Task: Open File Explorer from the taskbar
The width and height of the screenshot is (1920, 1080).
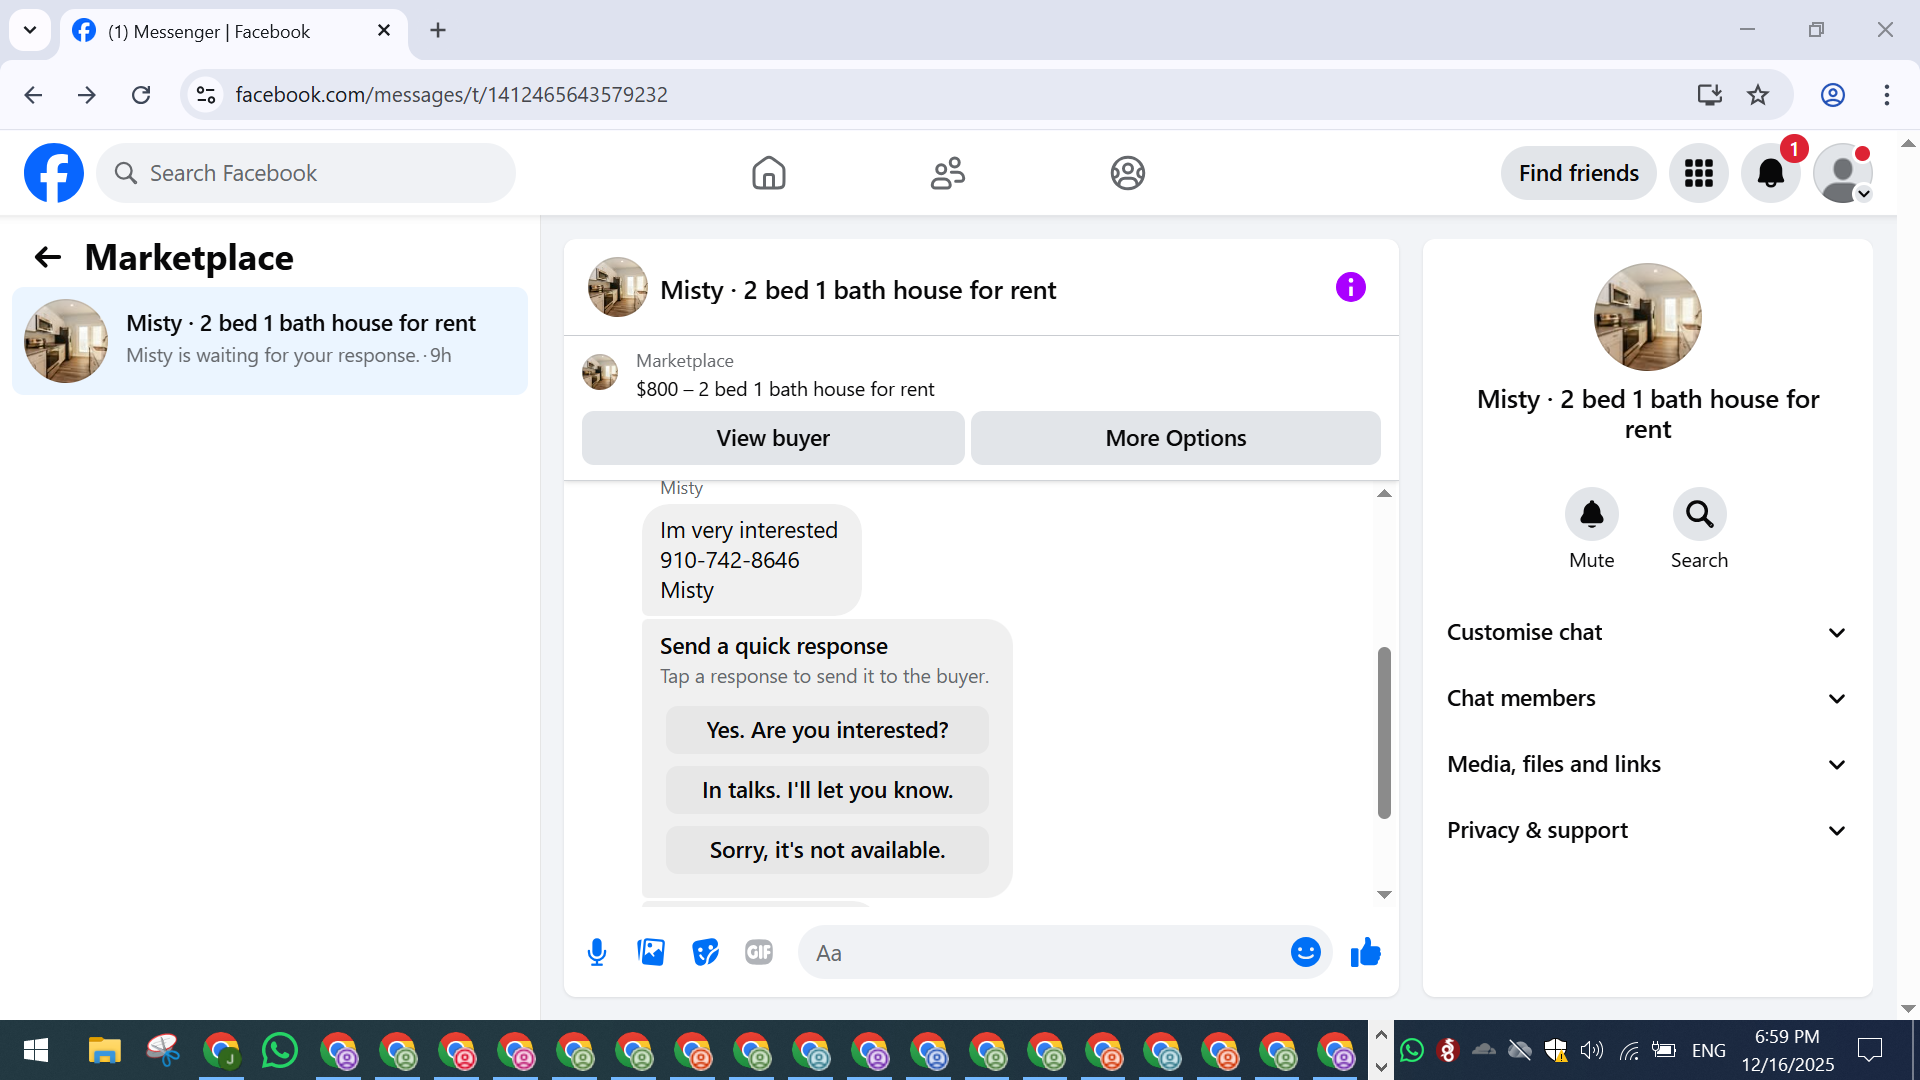Action: pos(104,1051)
